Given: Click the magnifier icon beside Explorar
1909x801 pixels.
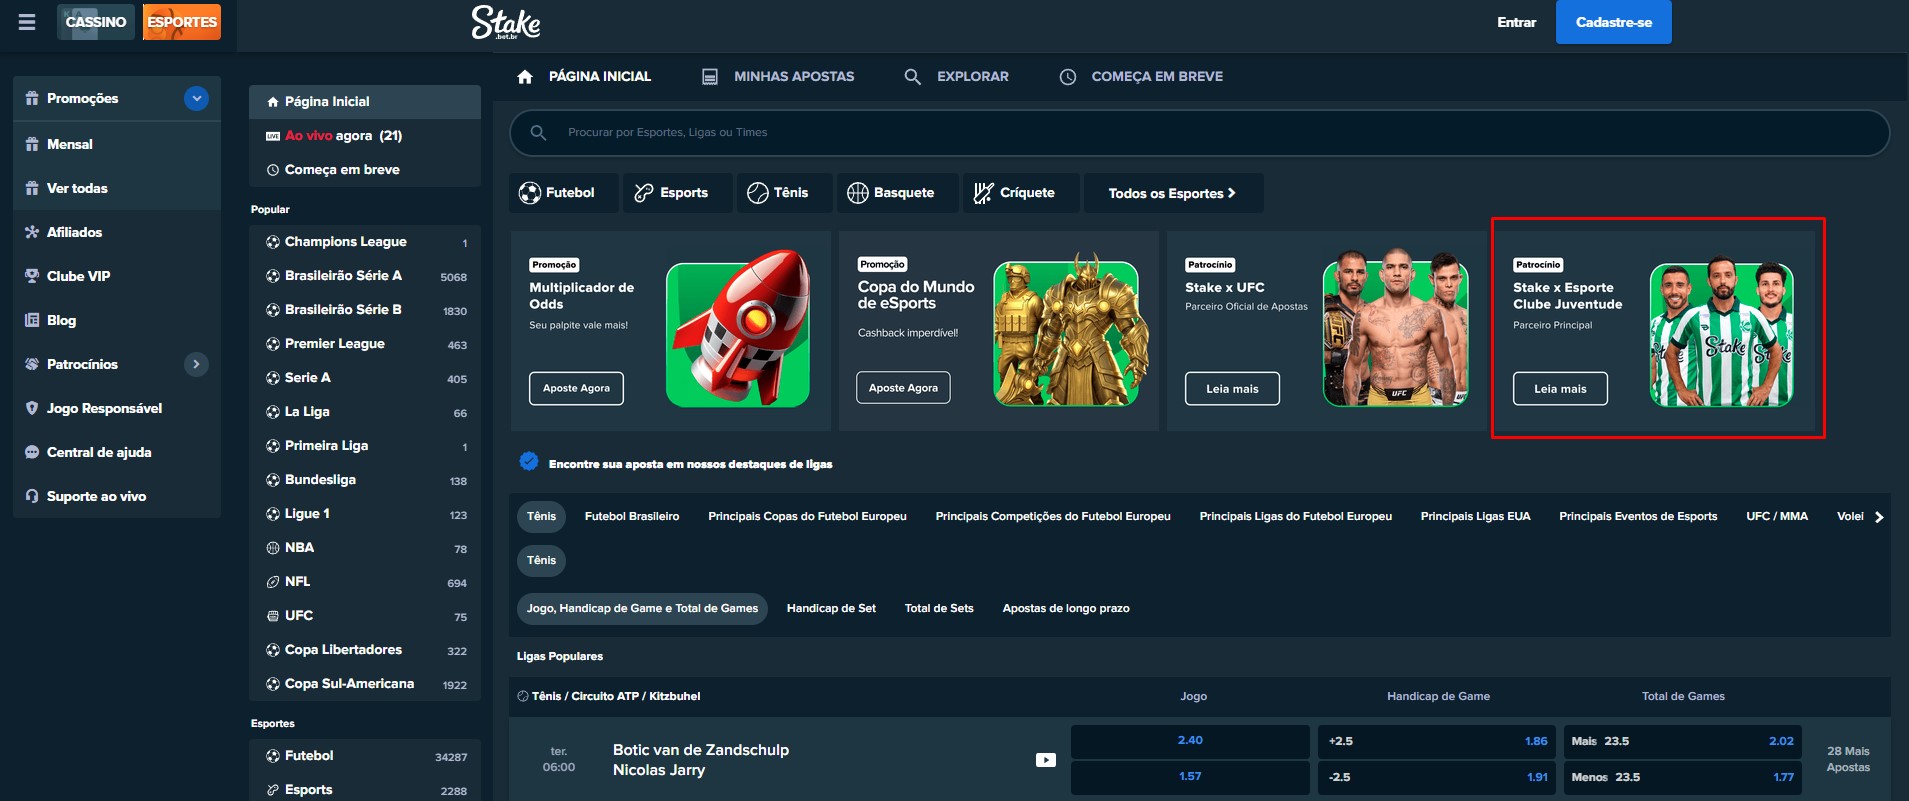Looking at the screenshot, I should click(x=912, y=77).
